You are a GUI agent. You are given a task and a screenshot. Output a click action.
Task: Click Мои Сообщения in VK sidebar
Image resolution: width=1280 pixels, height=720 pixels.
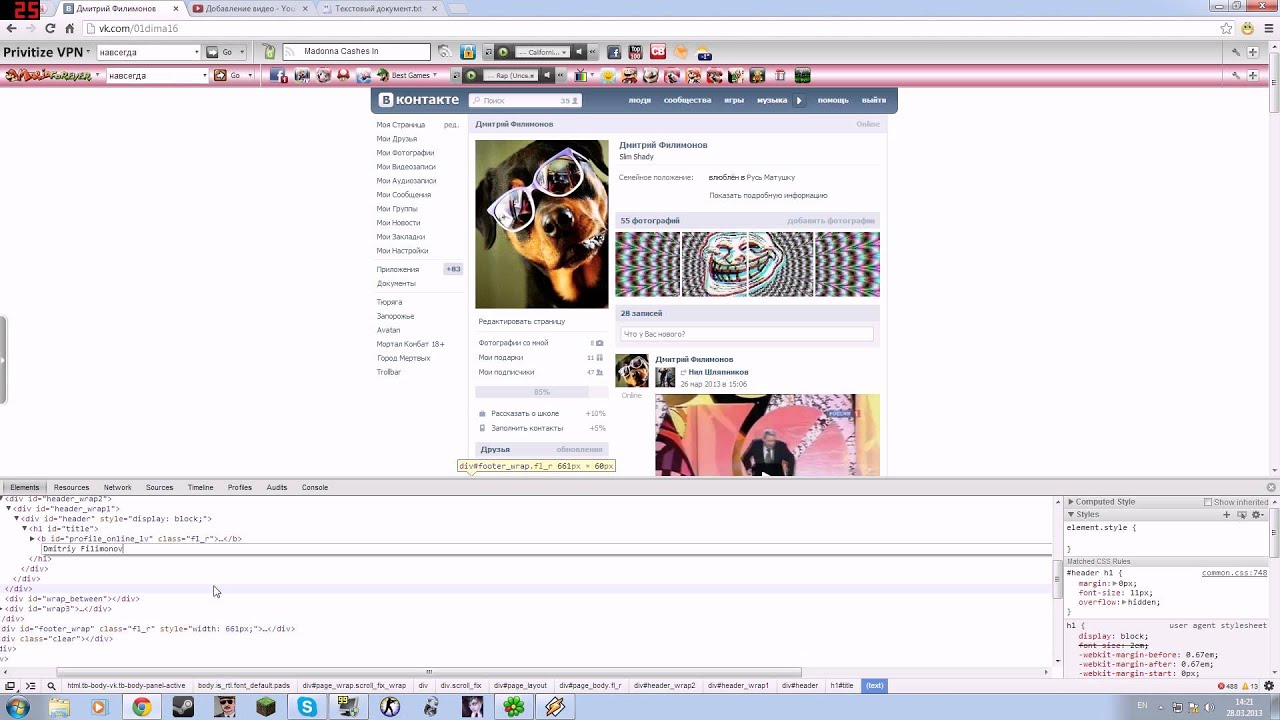click(403, 195)
